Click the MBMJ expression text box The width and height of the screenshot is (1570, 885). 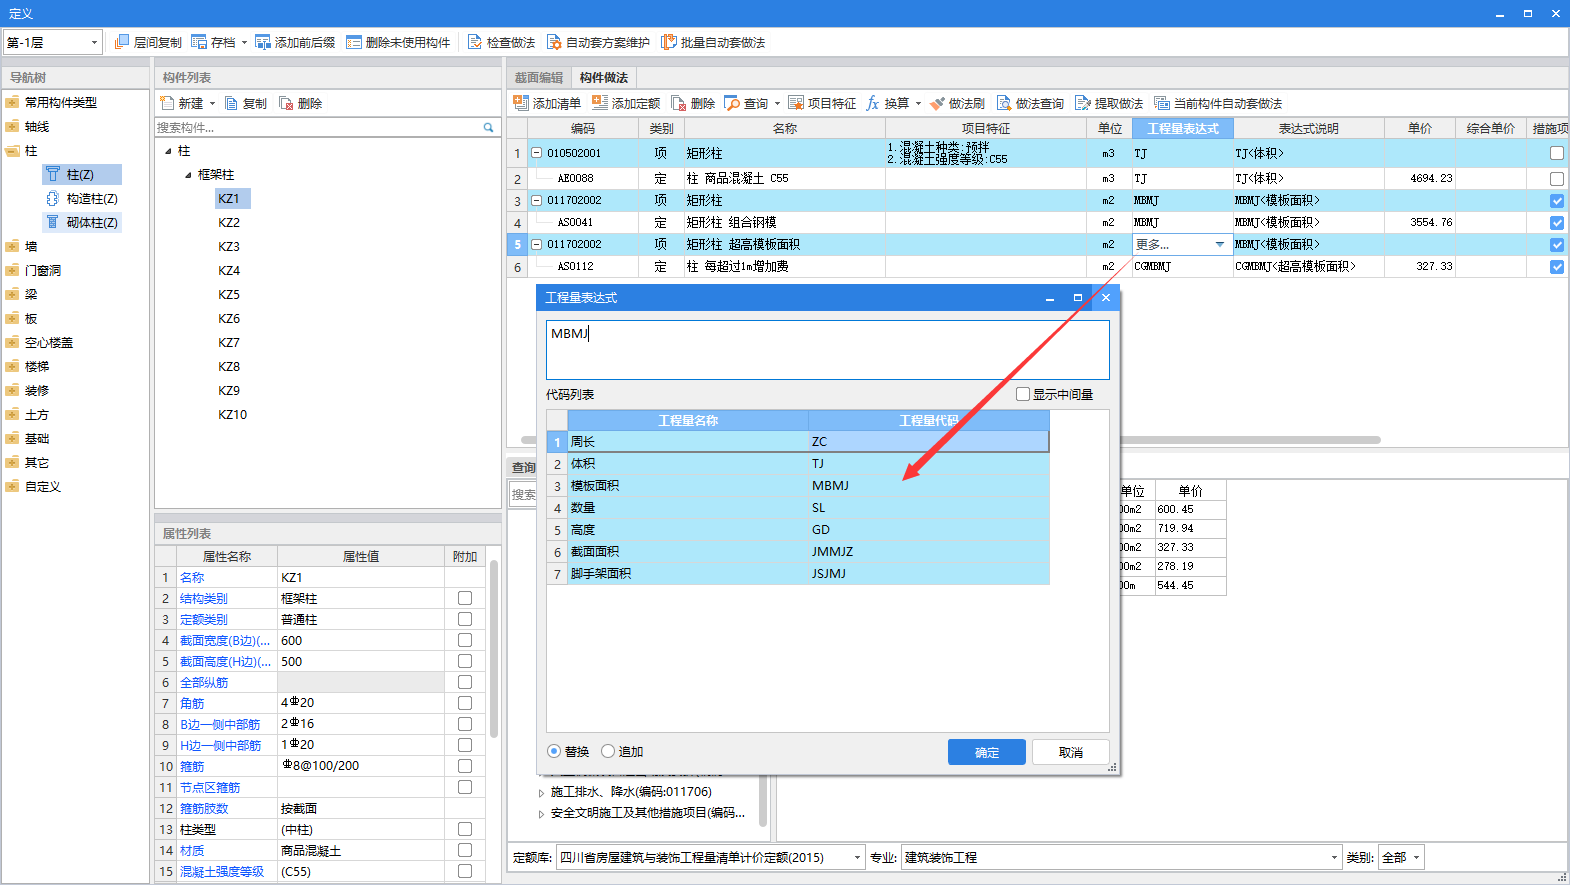(x=828, y=349)
